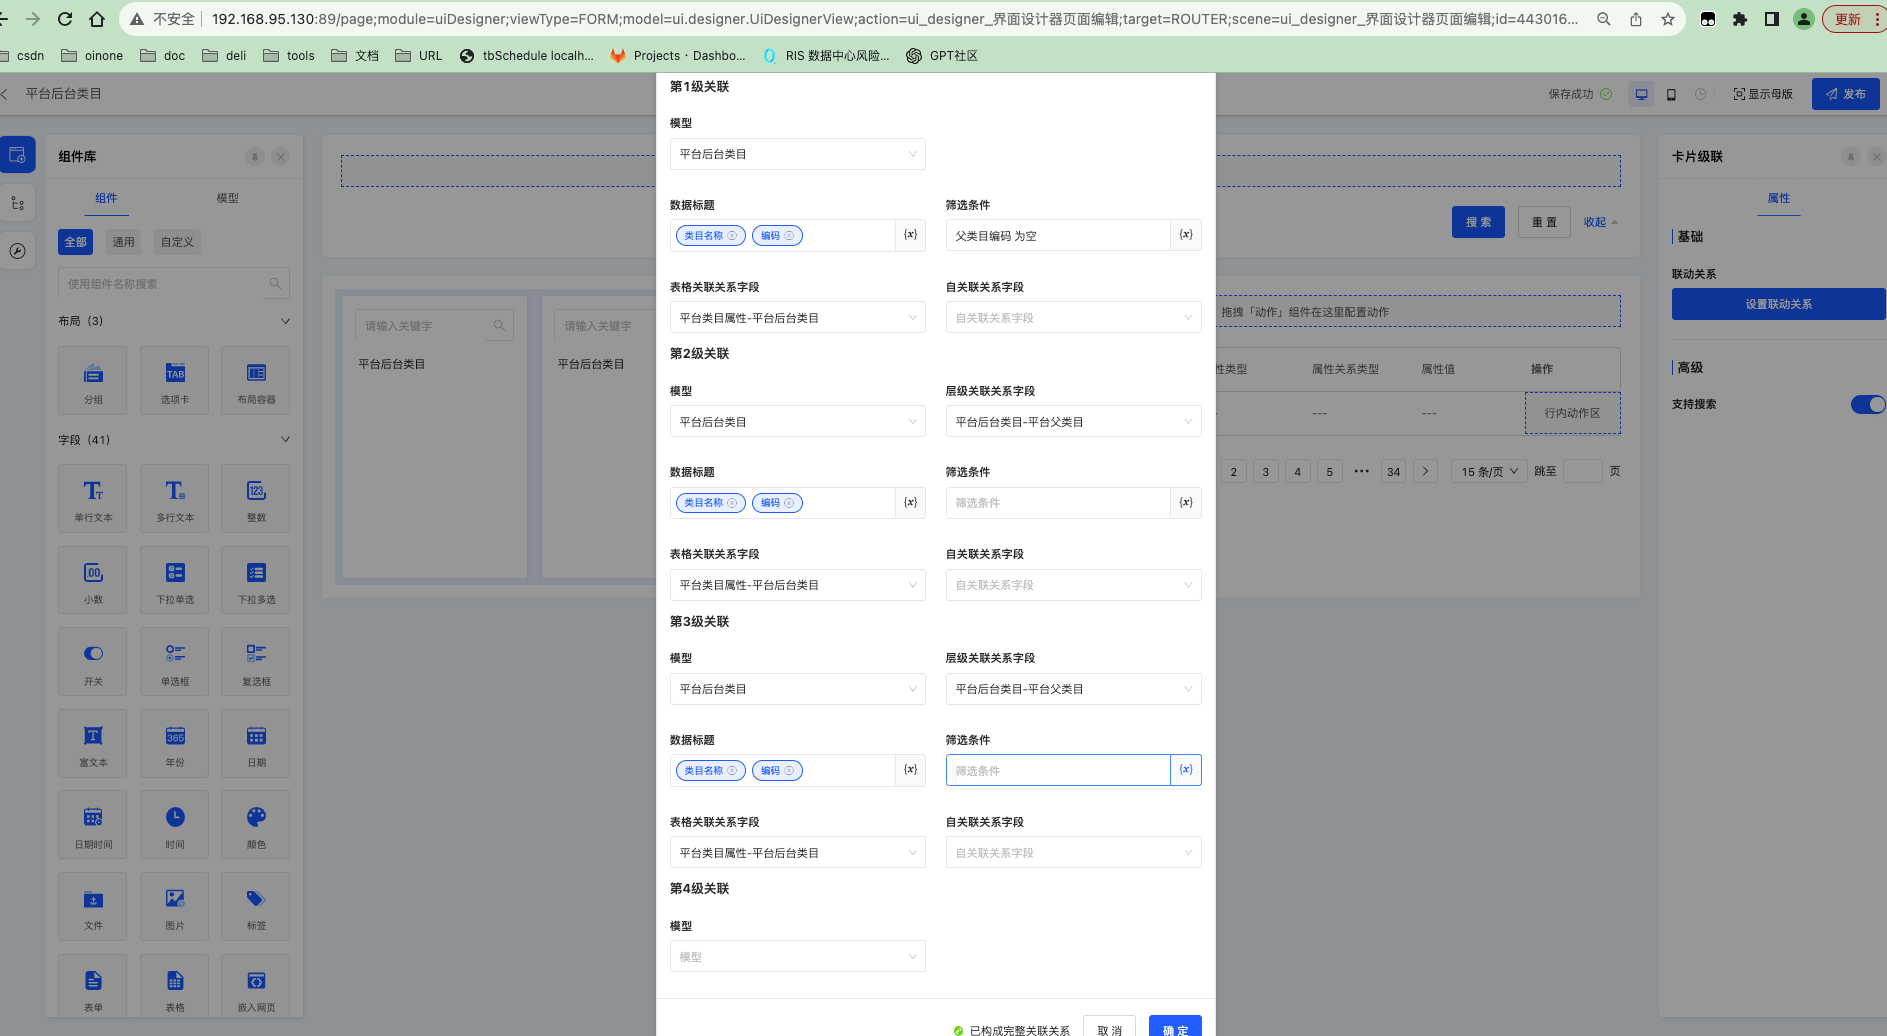Screen dimensions: 1887x1036
Task: Click the 收起 collapse link
Action: [x=1600, y=222]
